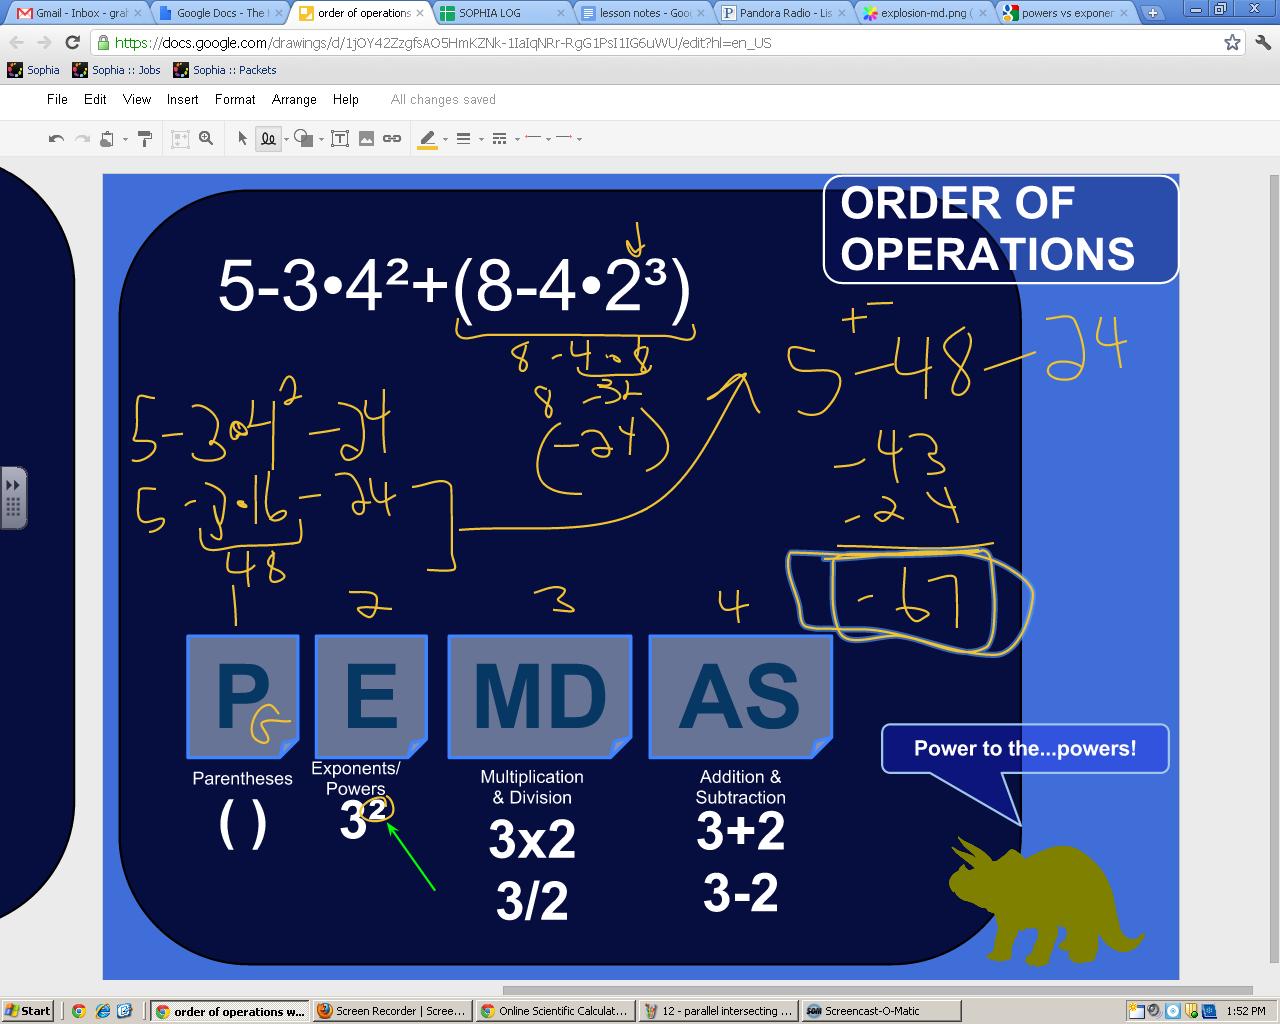
Task: Select the Paint format roller tool
Action: pyautogui.click(x=145, y=139)
